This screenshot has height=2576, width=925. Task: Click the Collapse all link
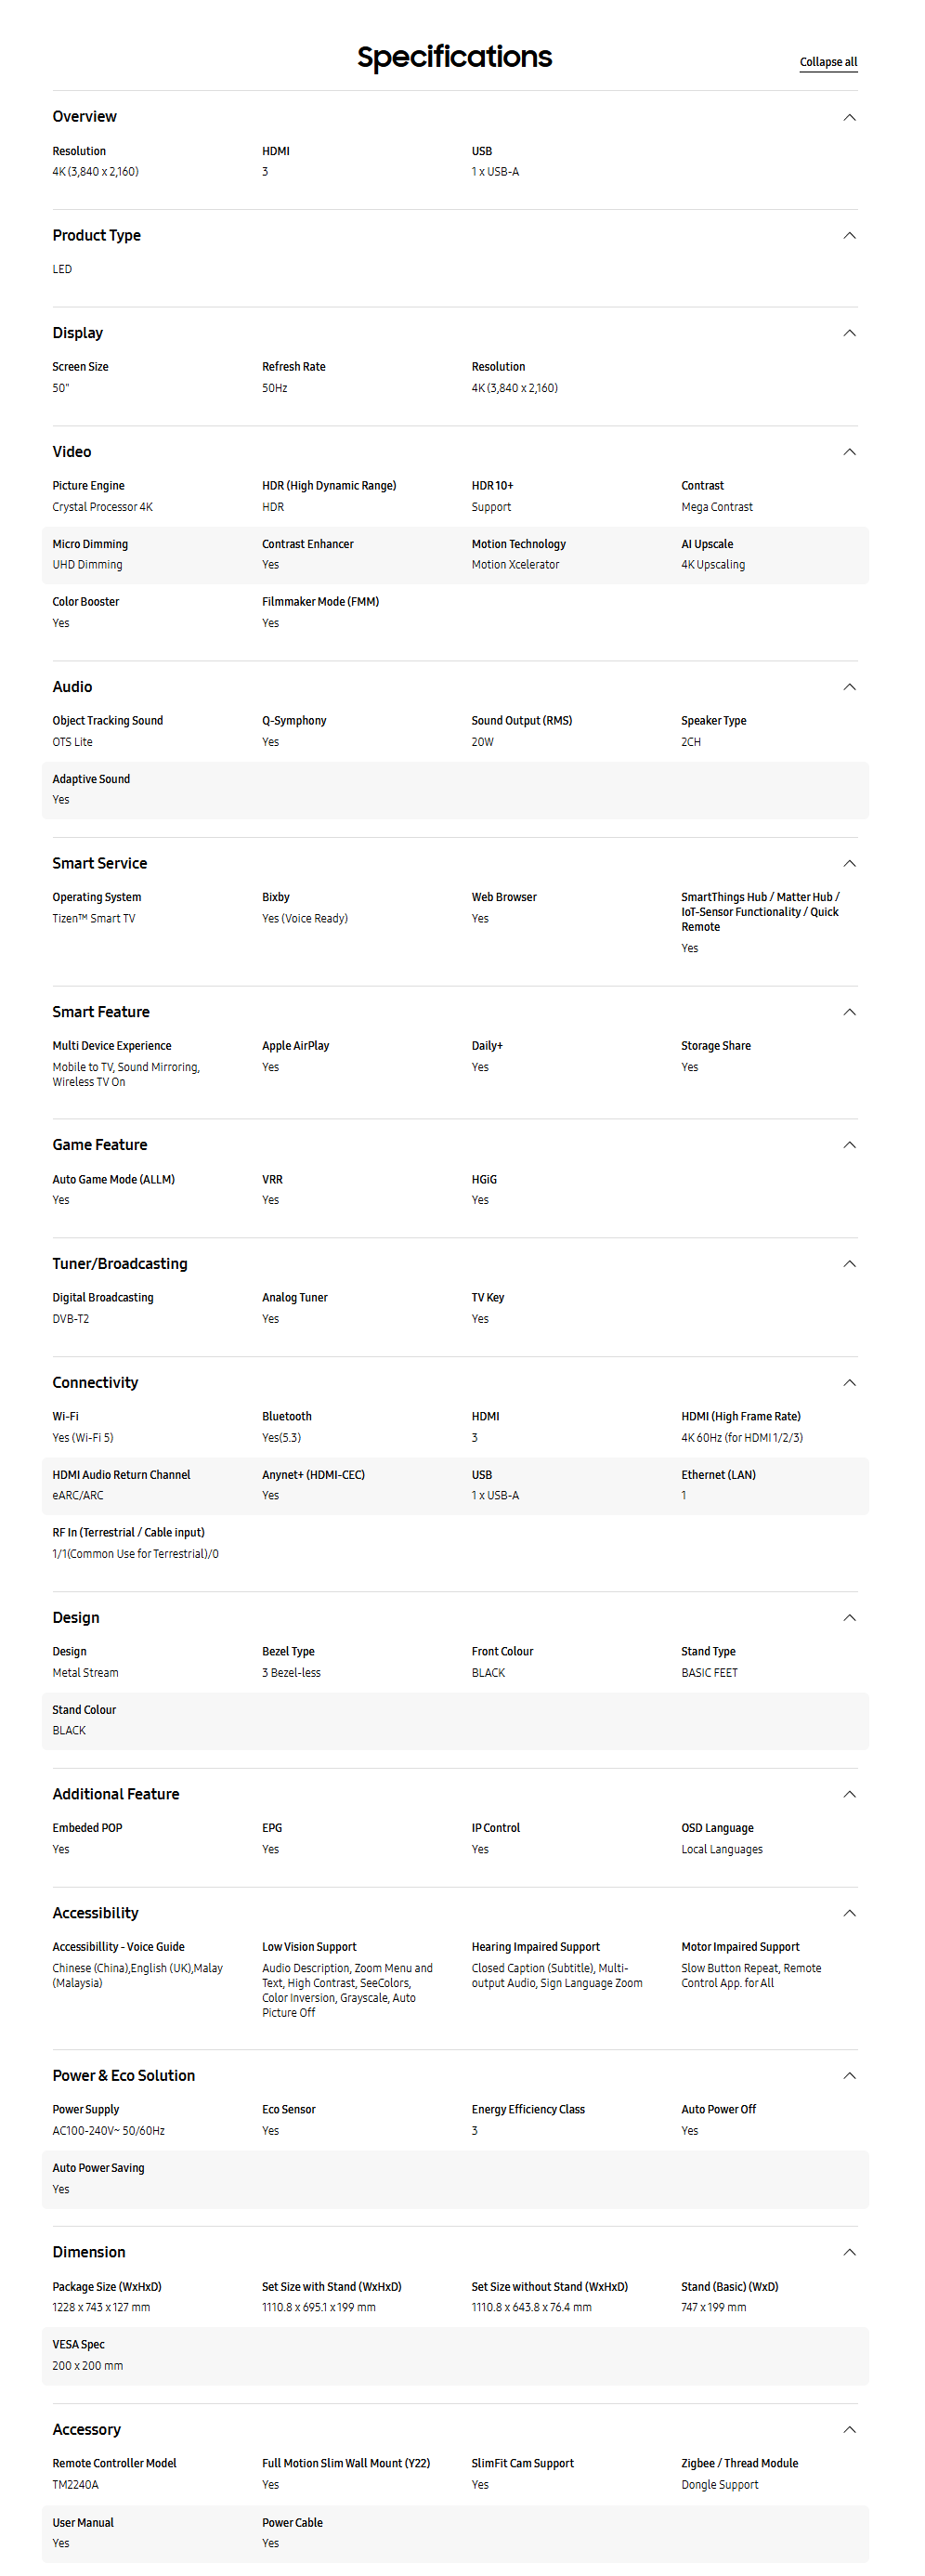[x=828, y=62]
